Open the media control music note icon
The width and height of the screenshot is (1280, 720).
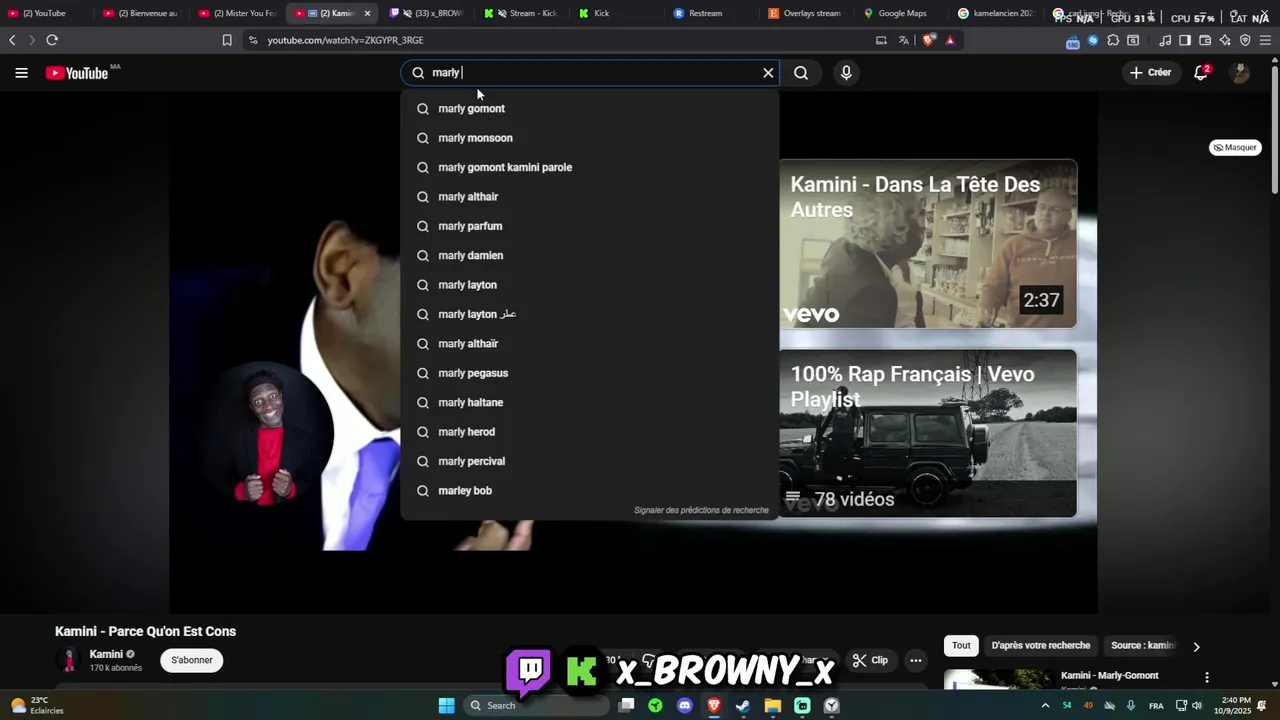(x=1165, y=40)
